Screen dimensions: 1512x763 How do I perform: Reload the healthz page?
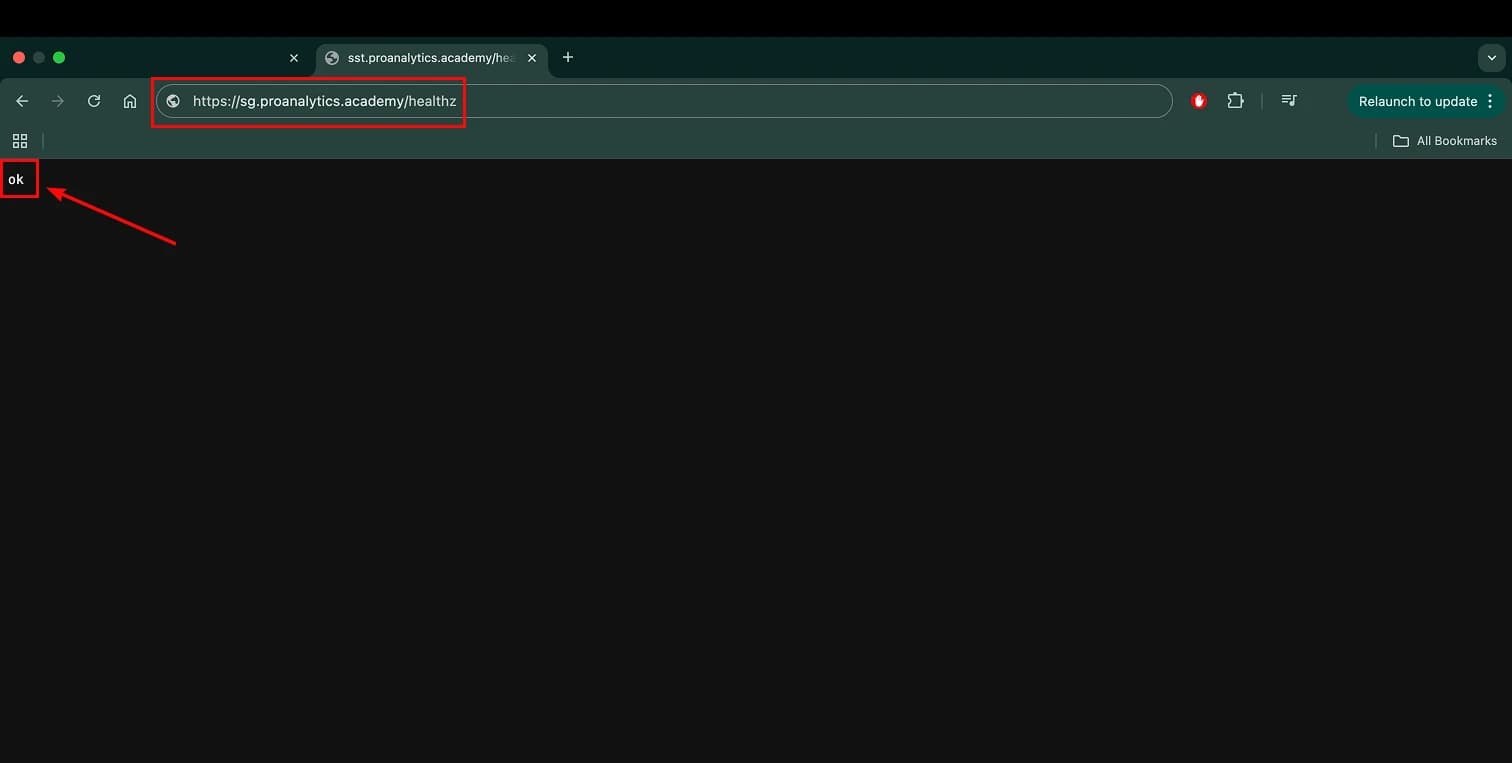click(94, 101)
